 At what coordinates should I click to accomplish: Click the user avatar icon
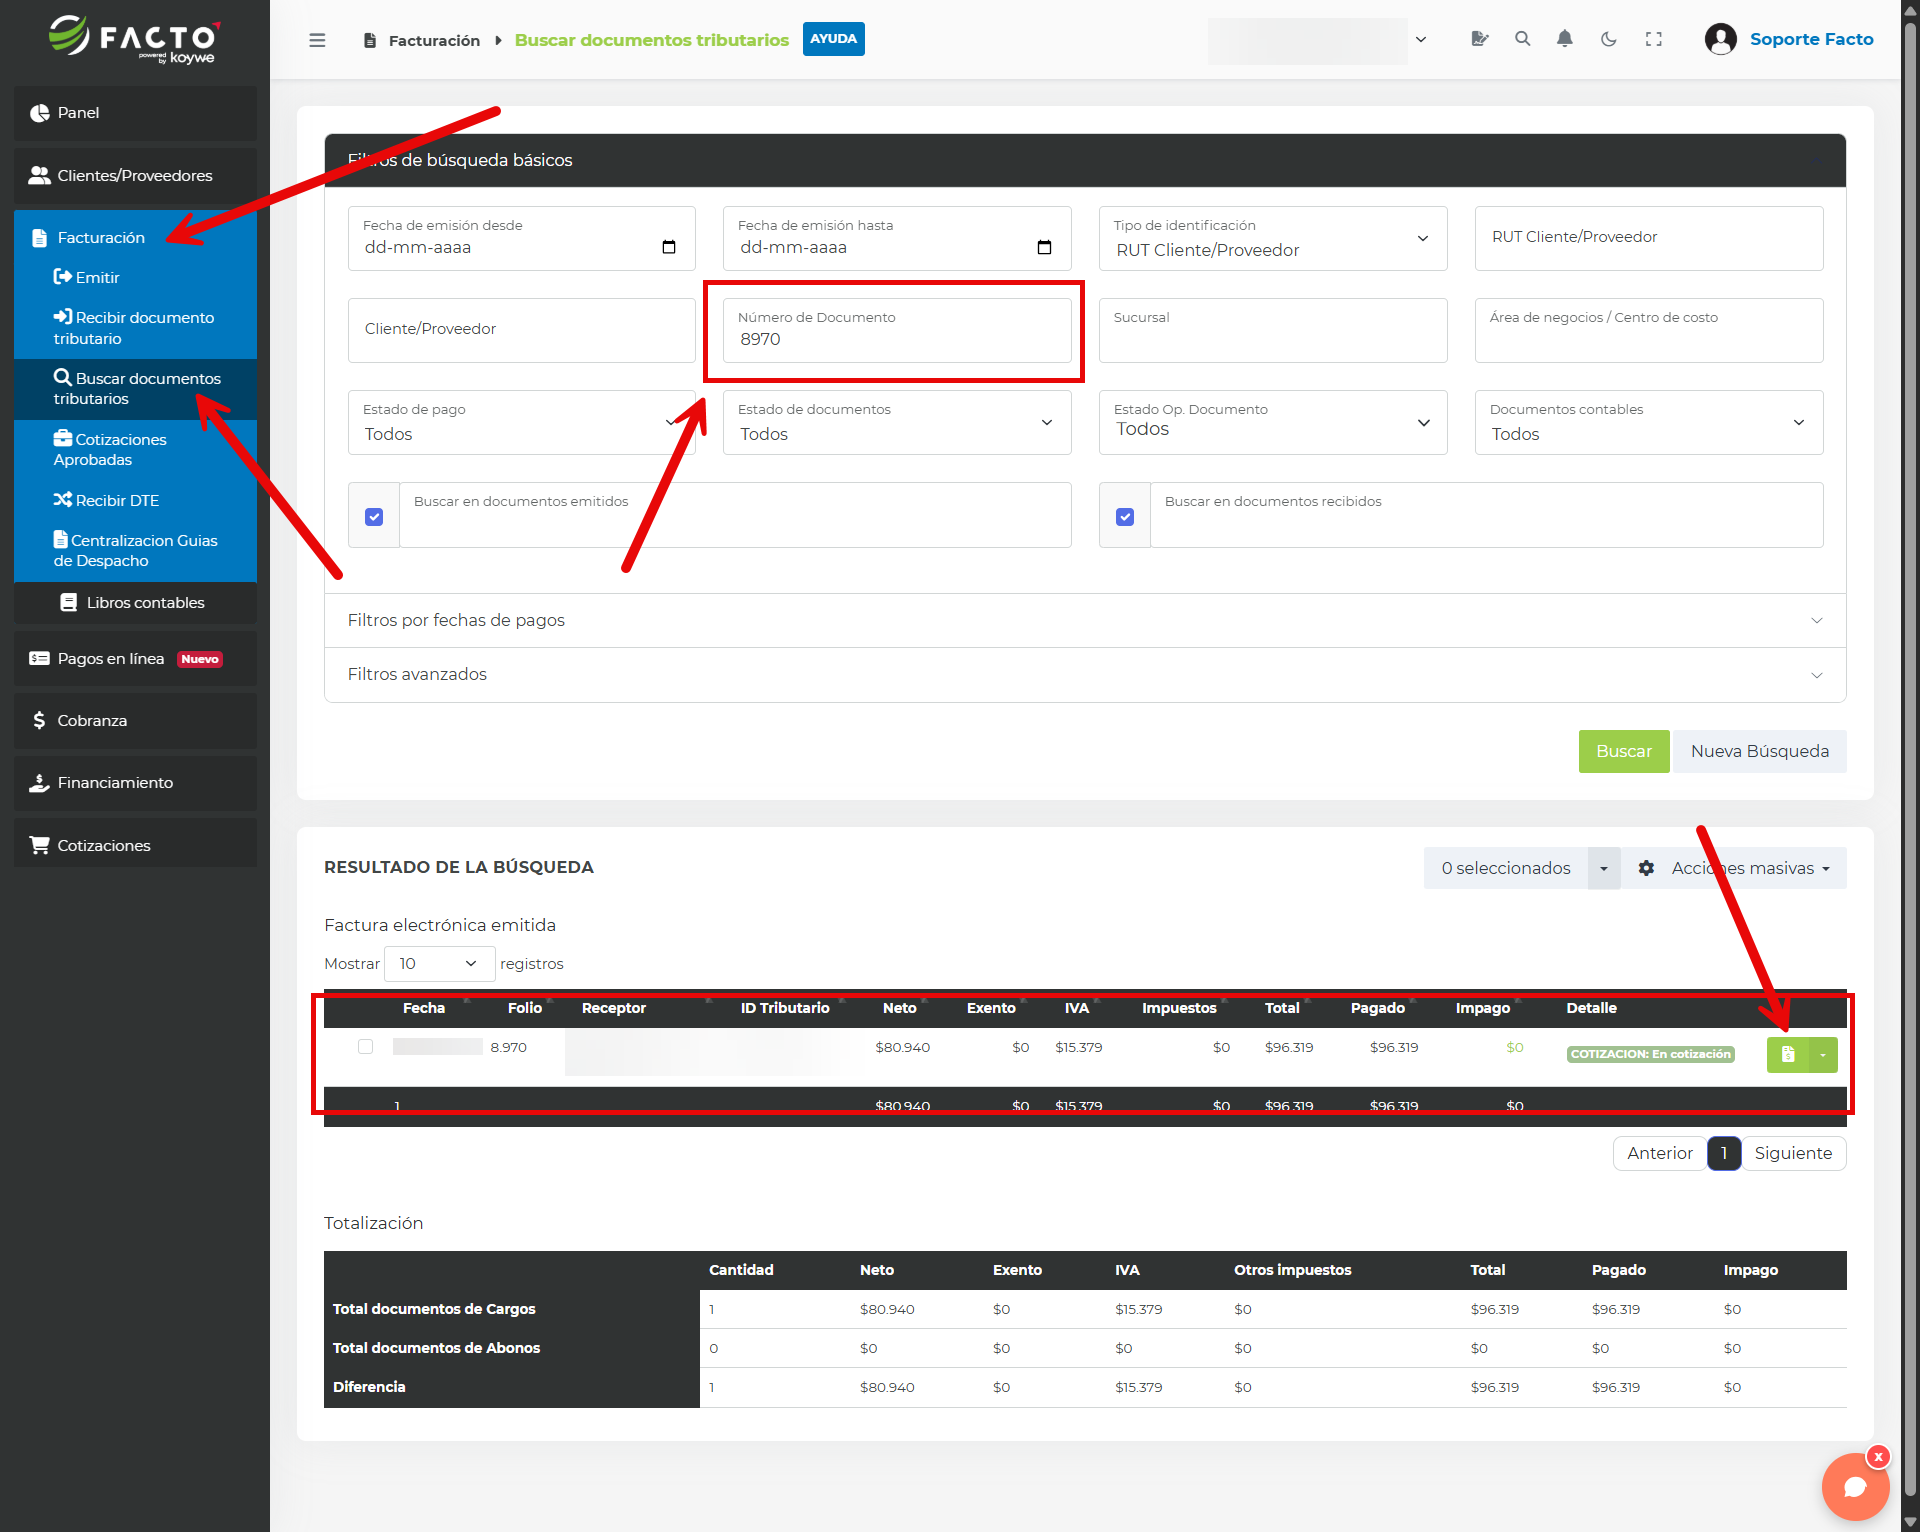coord(1721,39)
